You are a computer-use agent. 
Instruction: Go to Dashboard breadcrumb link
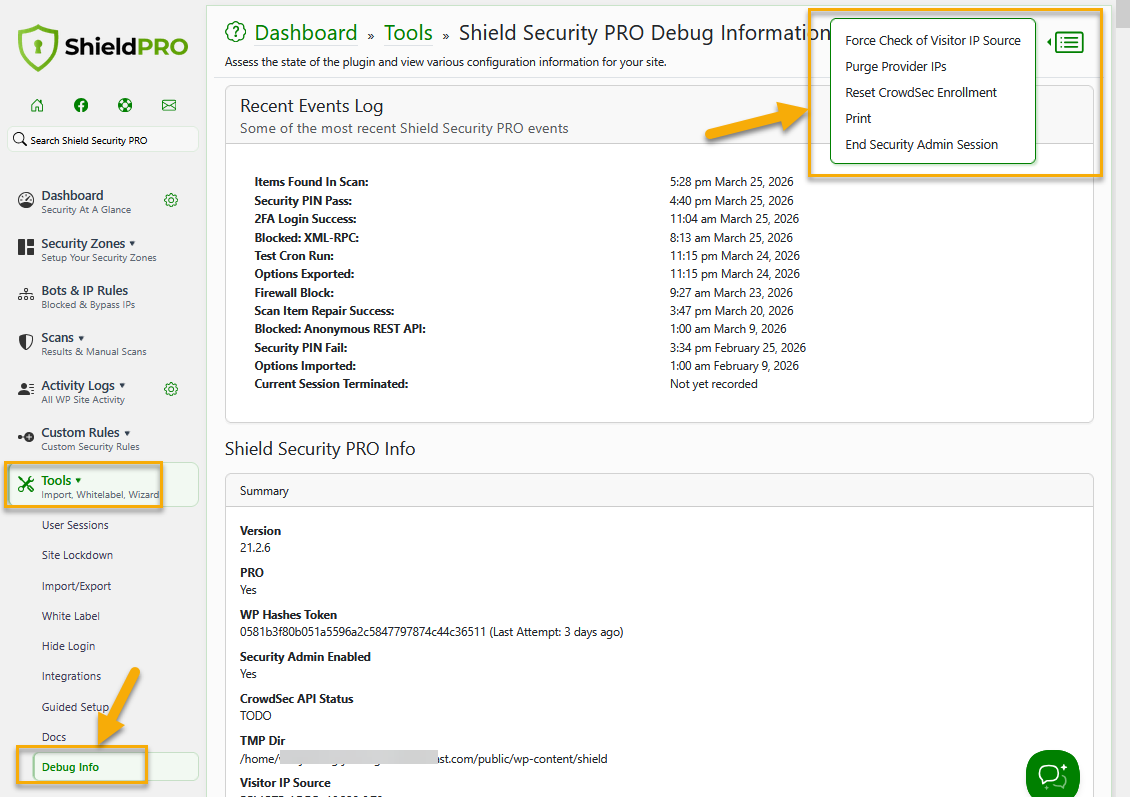[306, 32]
